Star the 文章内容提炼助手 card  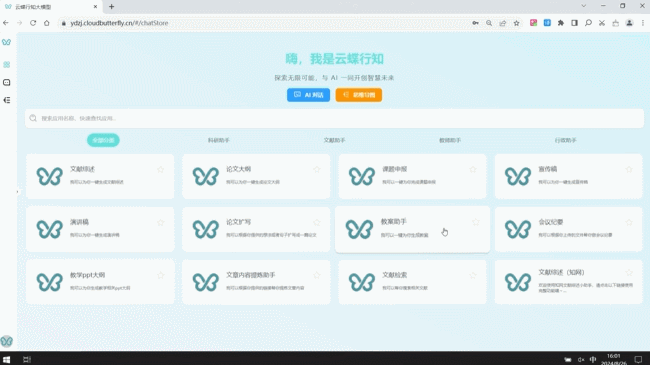[x=317, y=275]
